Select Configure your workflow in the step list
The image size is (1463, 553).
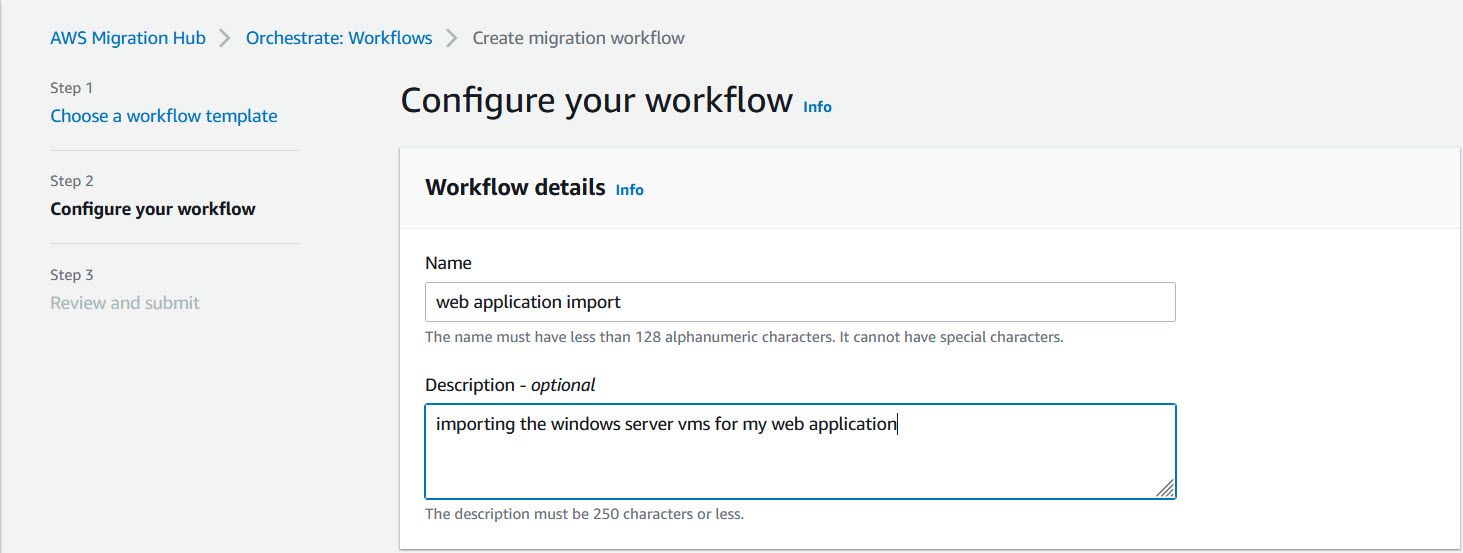pyautogui.click(x=153, y=209)
